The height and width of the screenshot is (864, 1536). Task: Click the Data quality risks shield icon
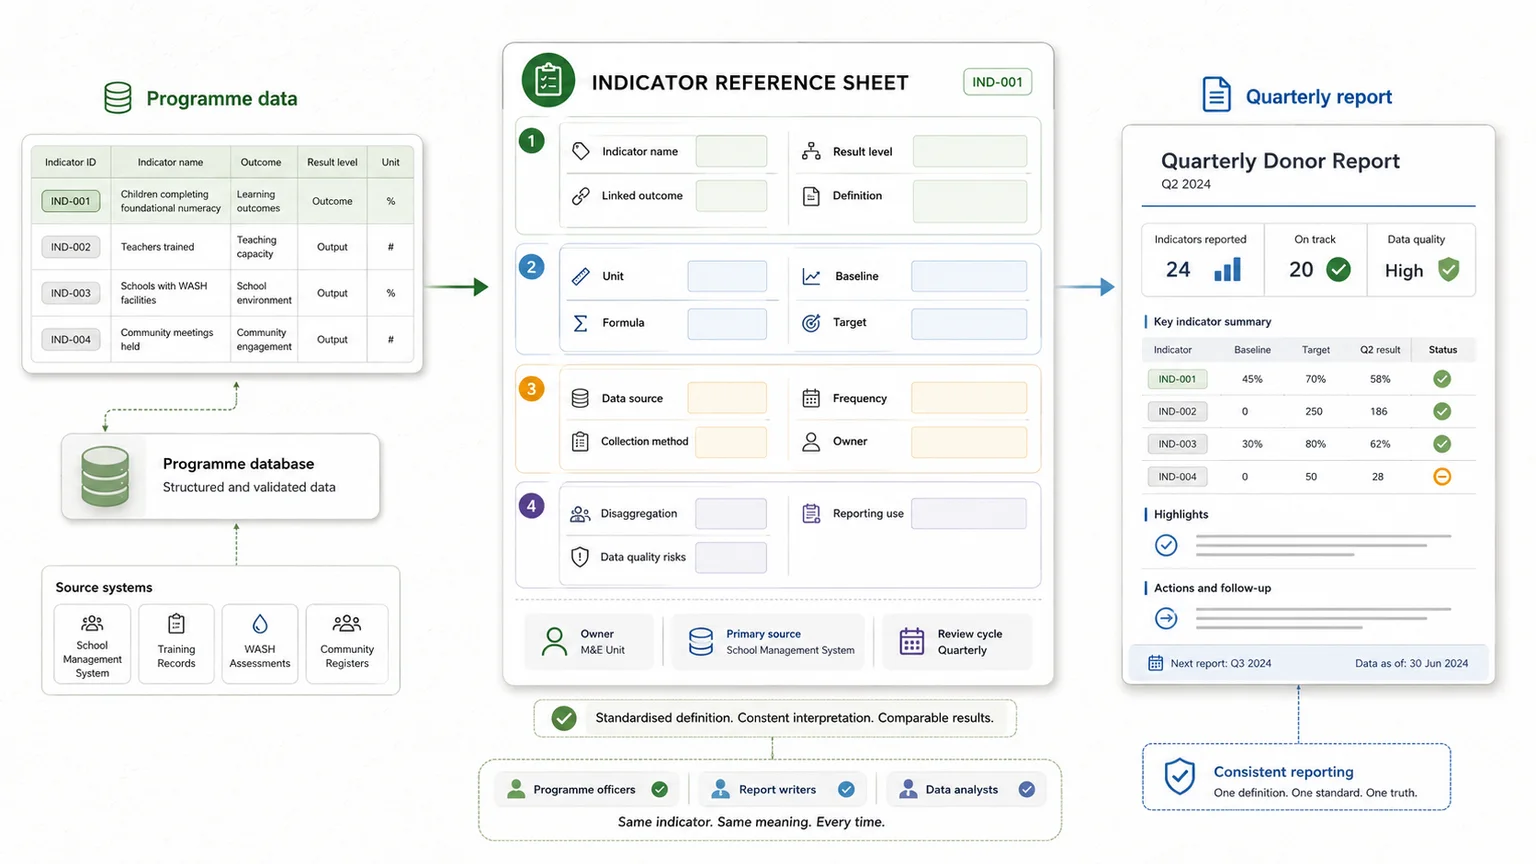coord(580,557)
